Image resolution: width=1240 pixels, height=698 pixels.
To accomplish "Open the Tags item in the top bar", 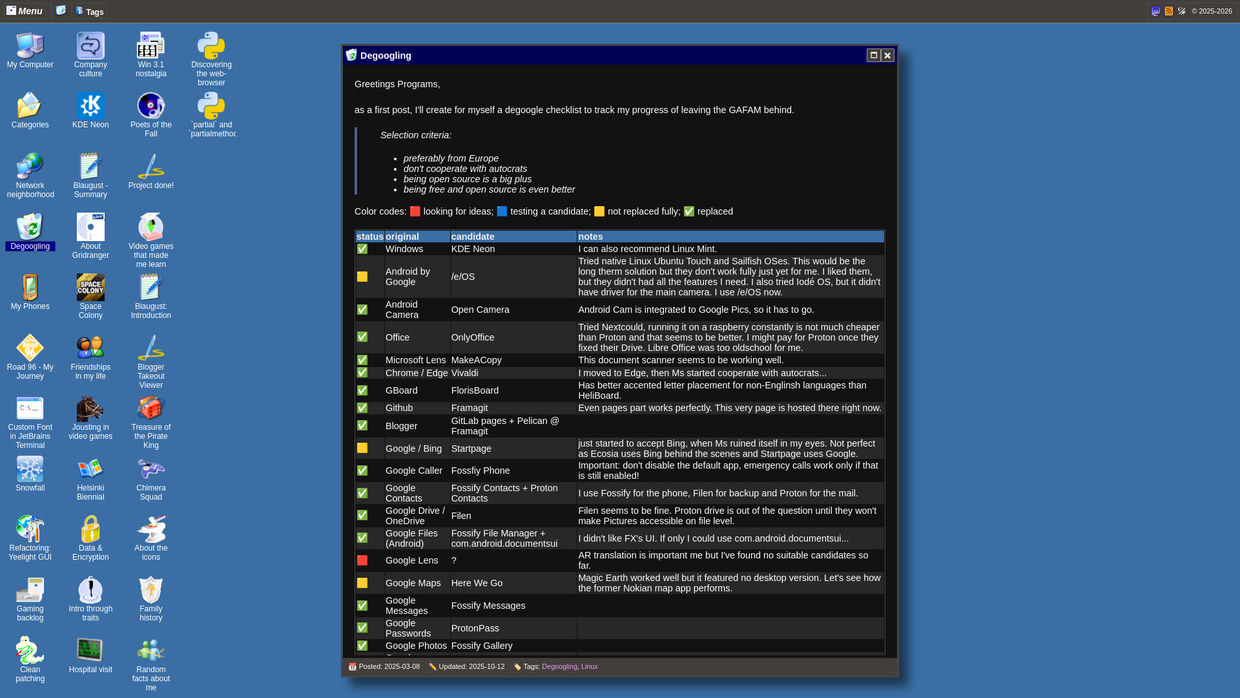I will coord(90,12).
